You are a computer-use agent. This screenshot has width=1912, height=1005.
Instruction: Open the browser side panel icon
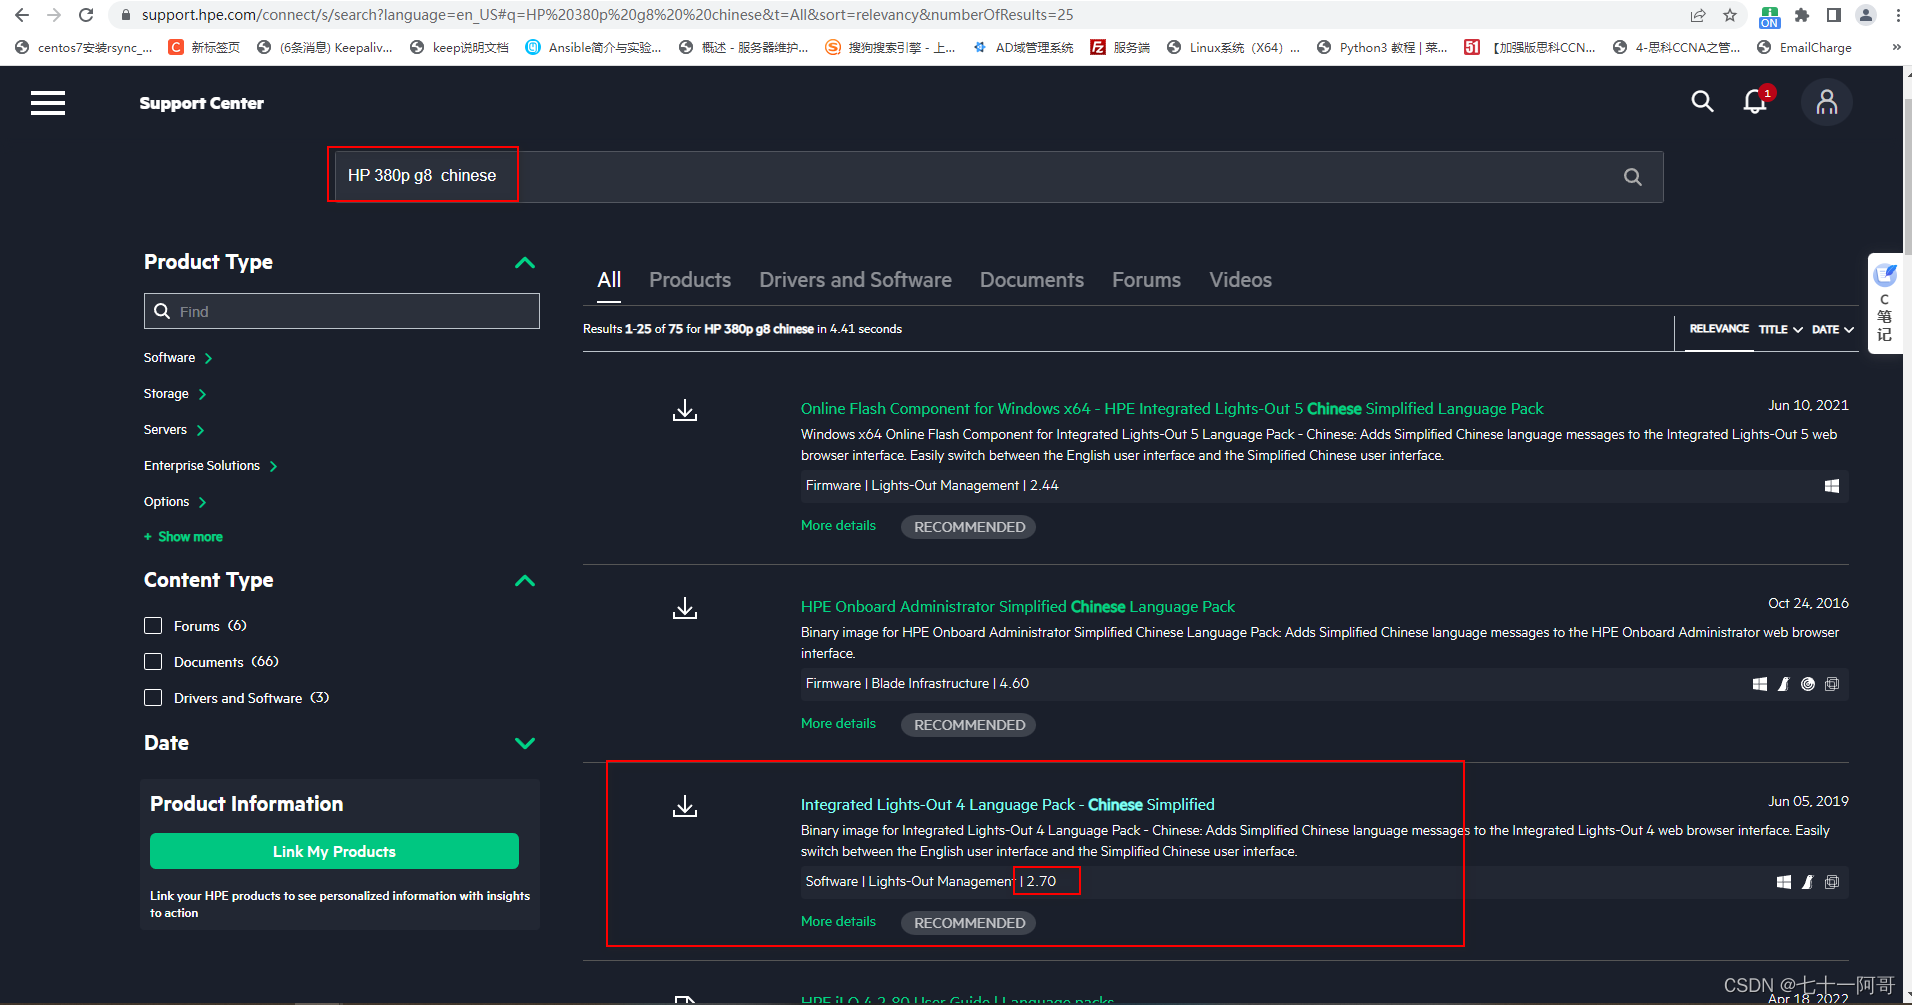tap(1834, 15)
